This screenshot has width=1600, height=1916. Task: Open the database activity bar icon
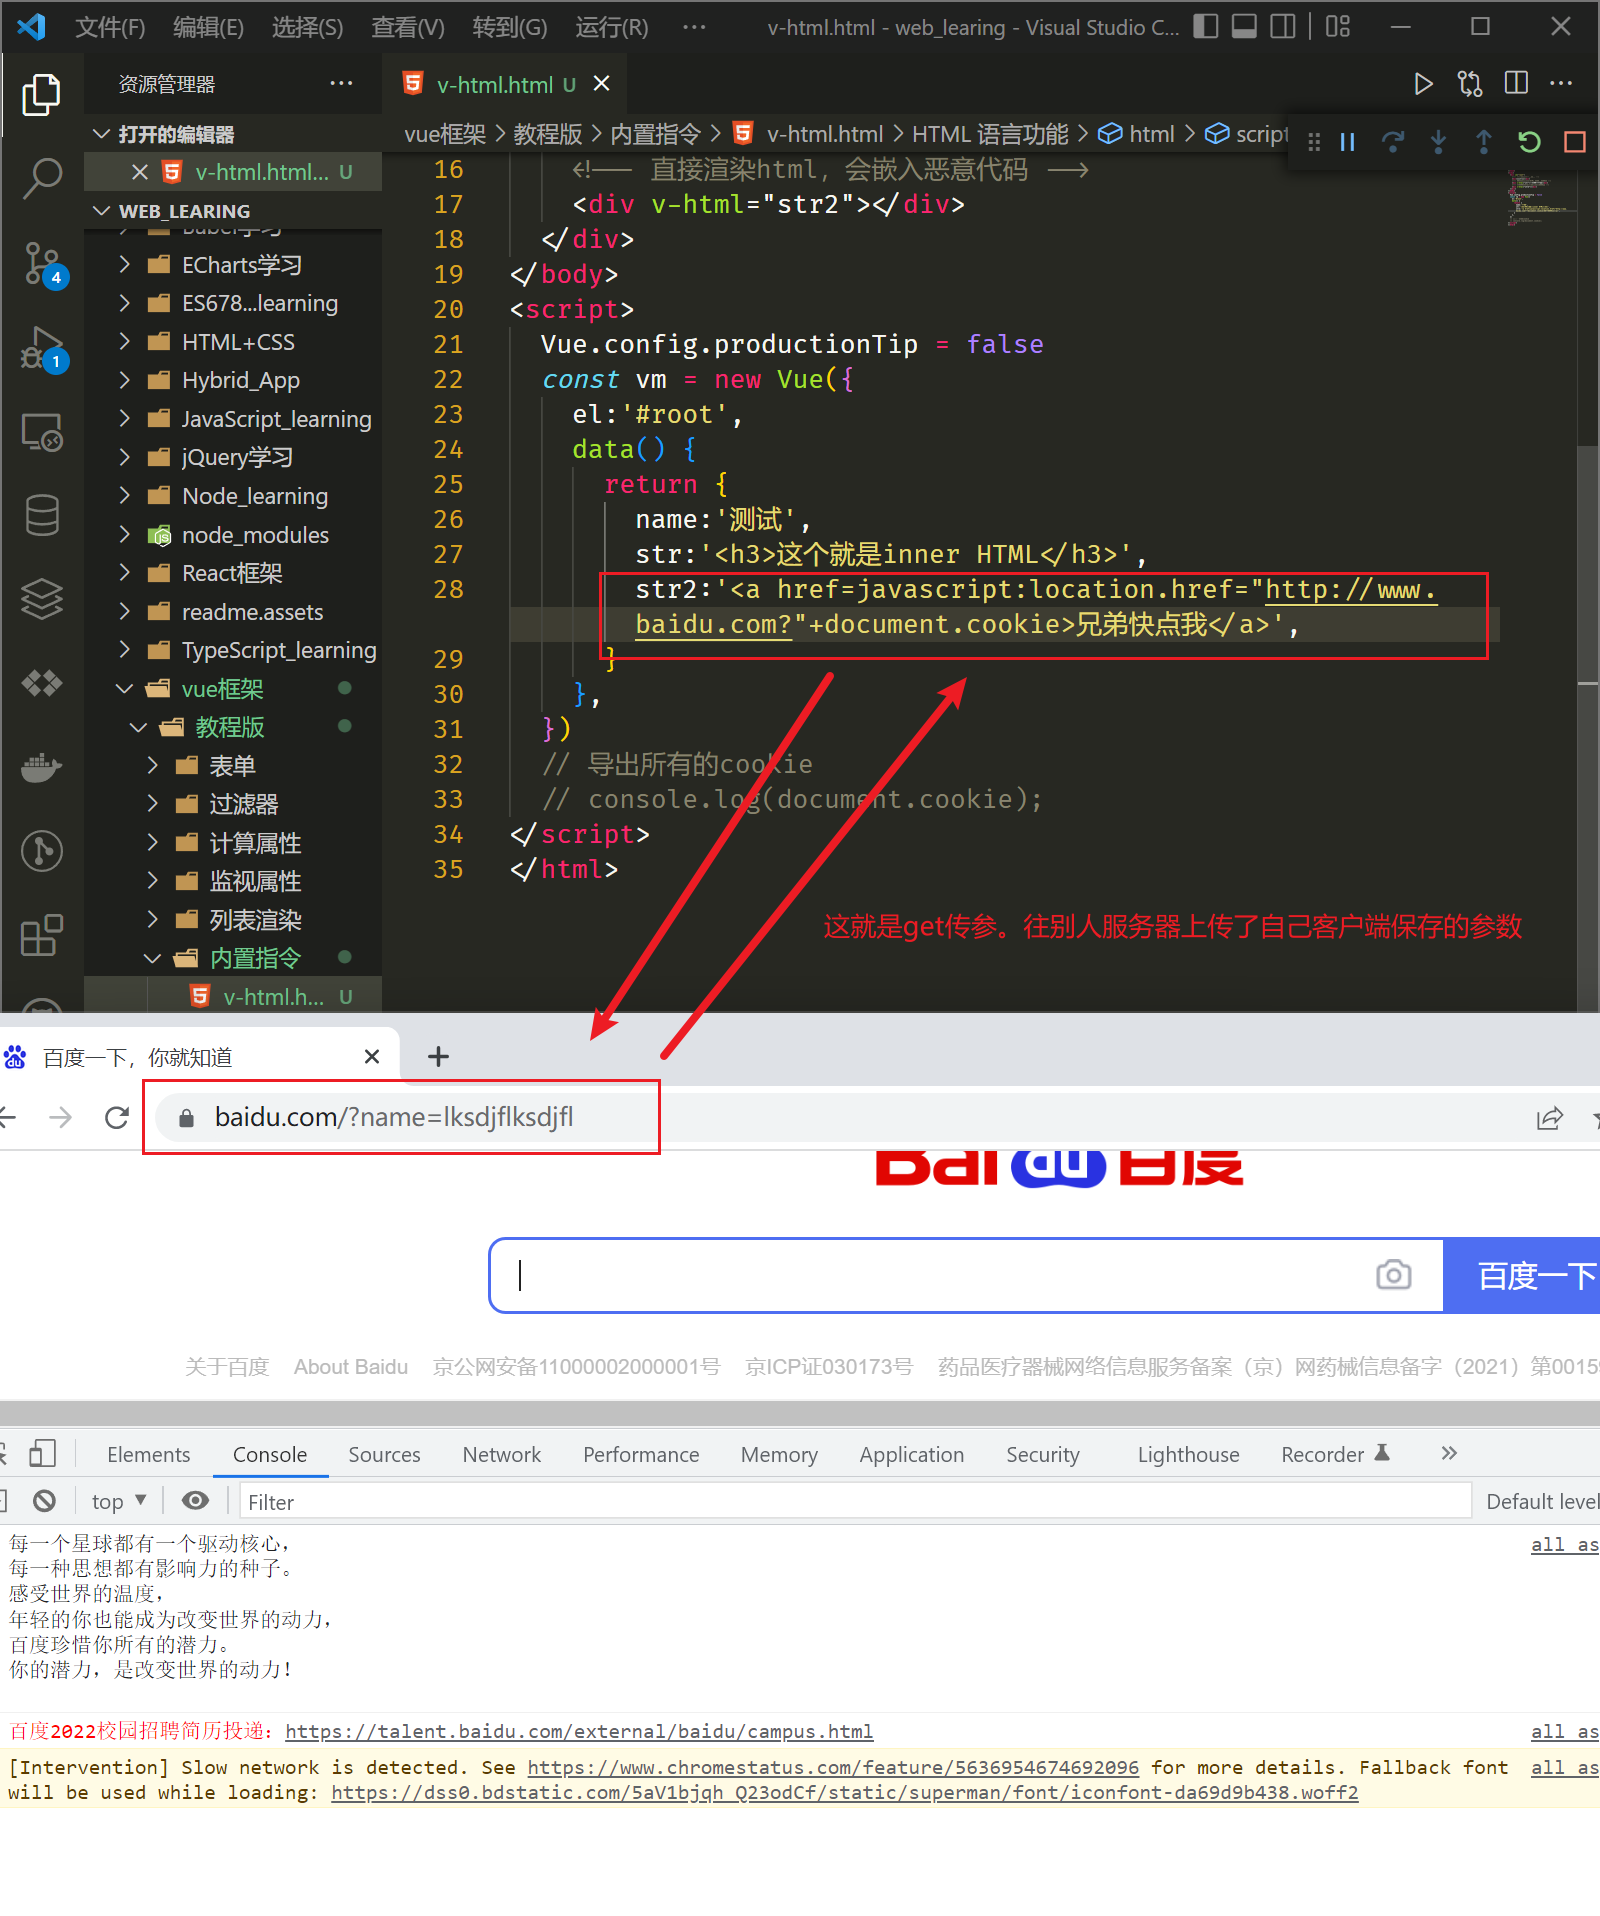click(x=42, y=515)
